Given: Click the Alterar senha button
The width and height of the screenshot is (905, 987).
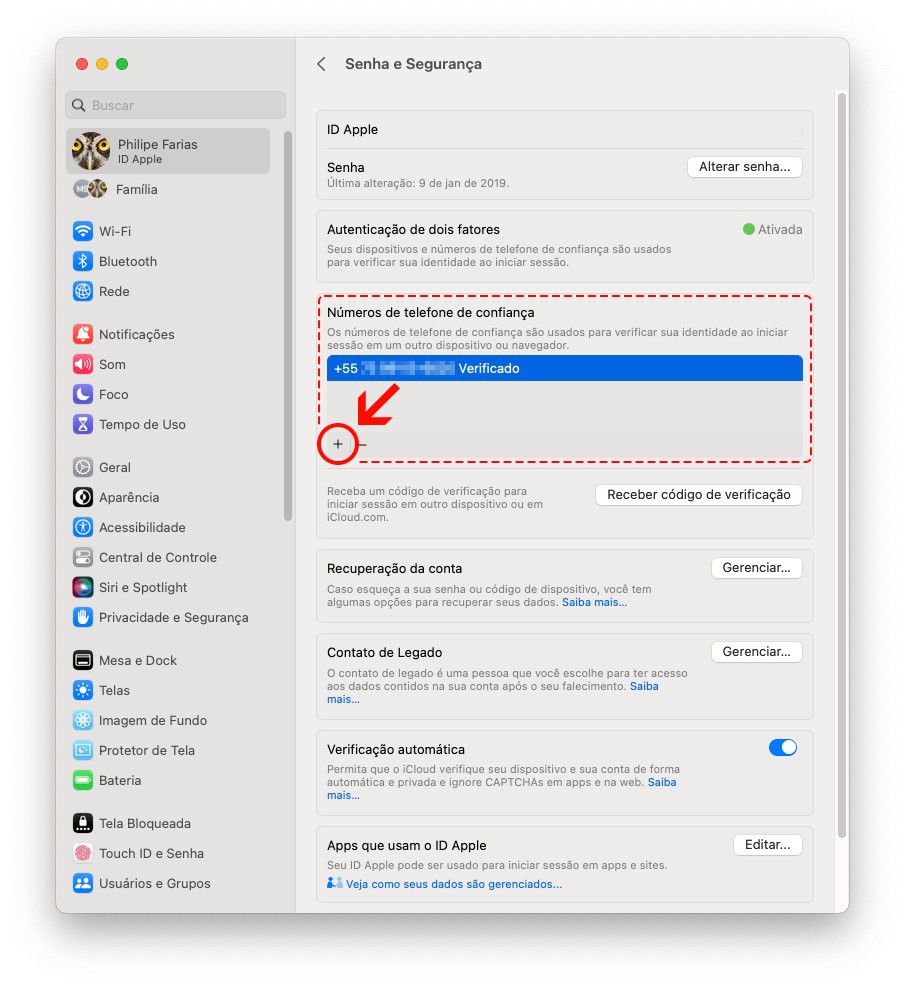Looking at the screenshot, I should point(745,167).
